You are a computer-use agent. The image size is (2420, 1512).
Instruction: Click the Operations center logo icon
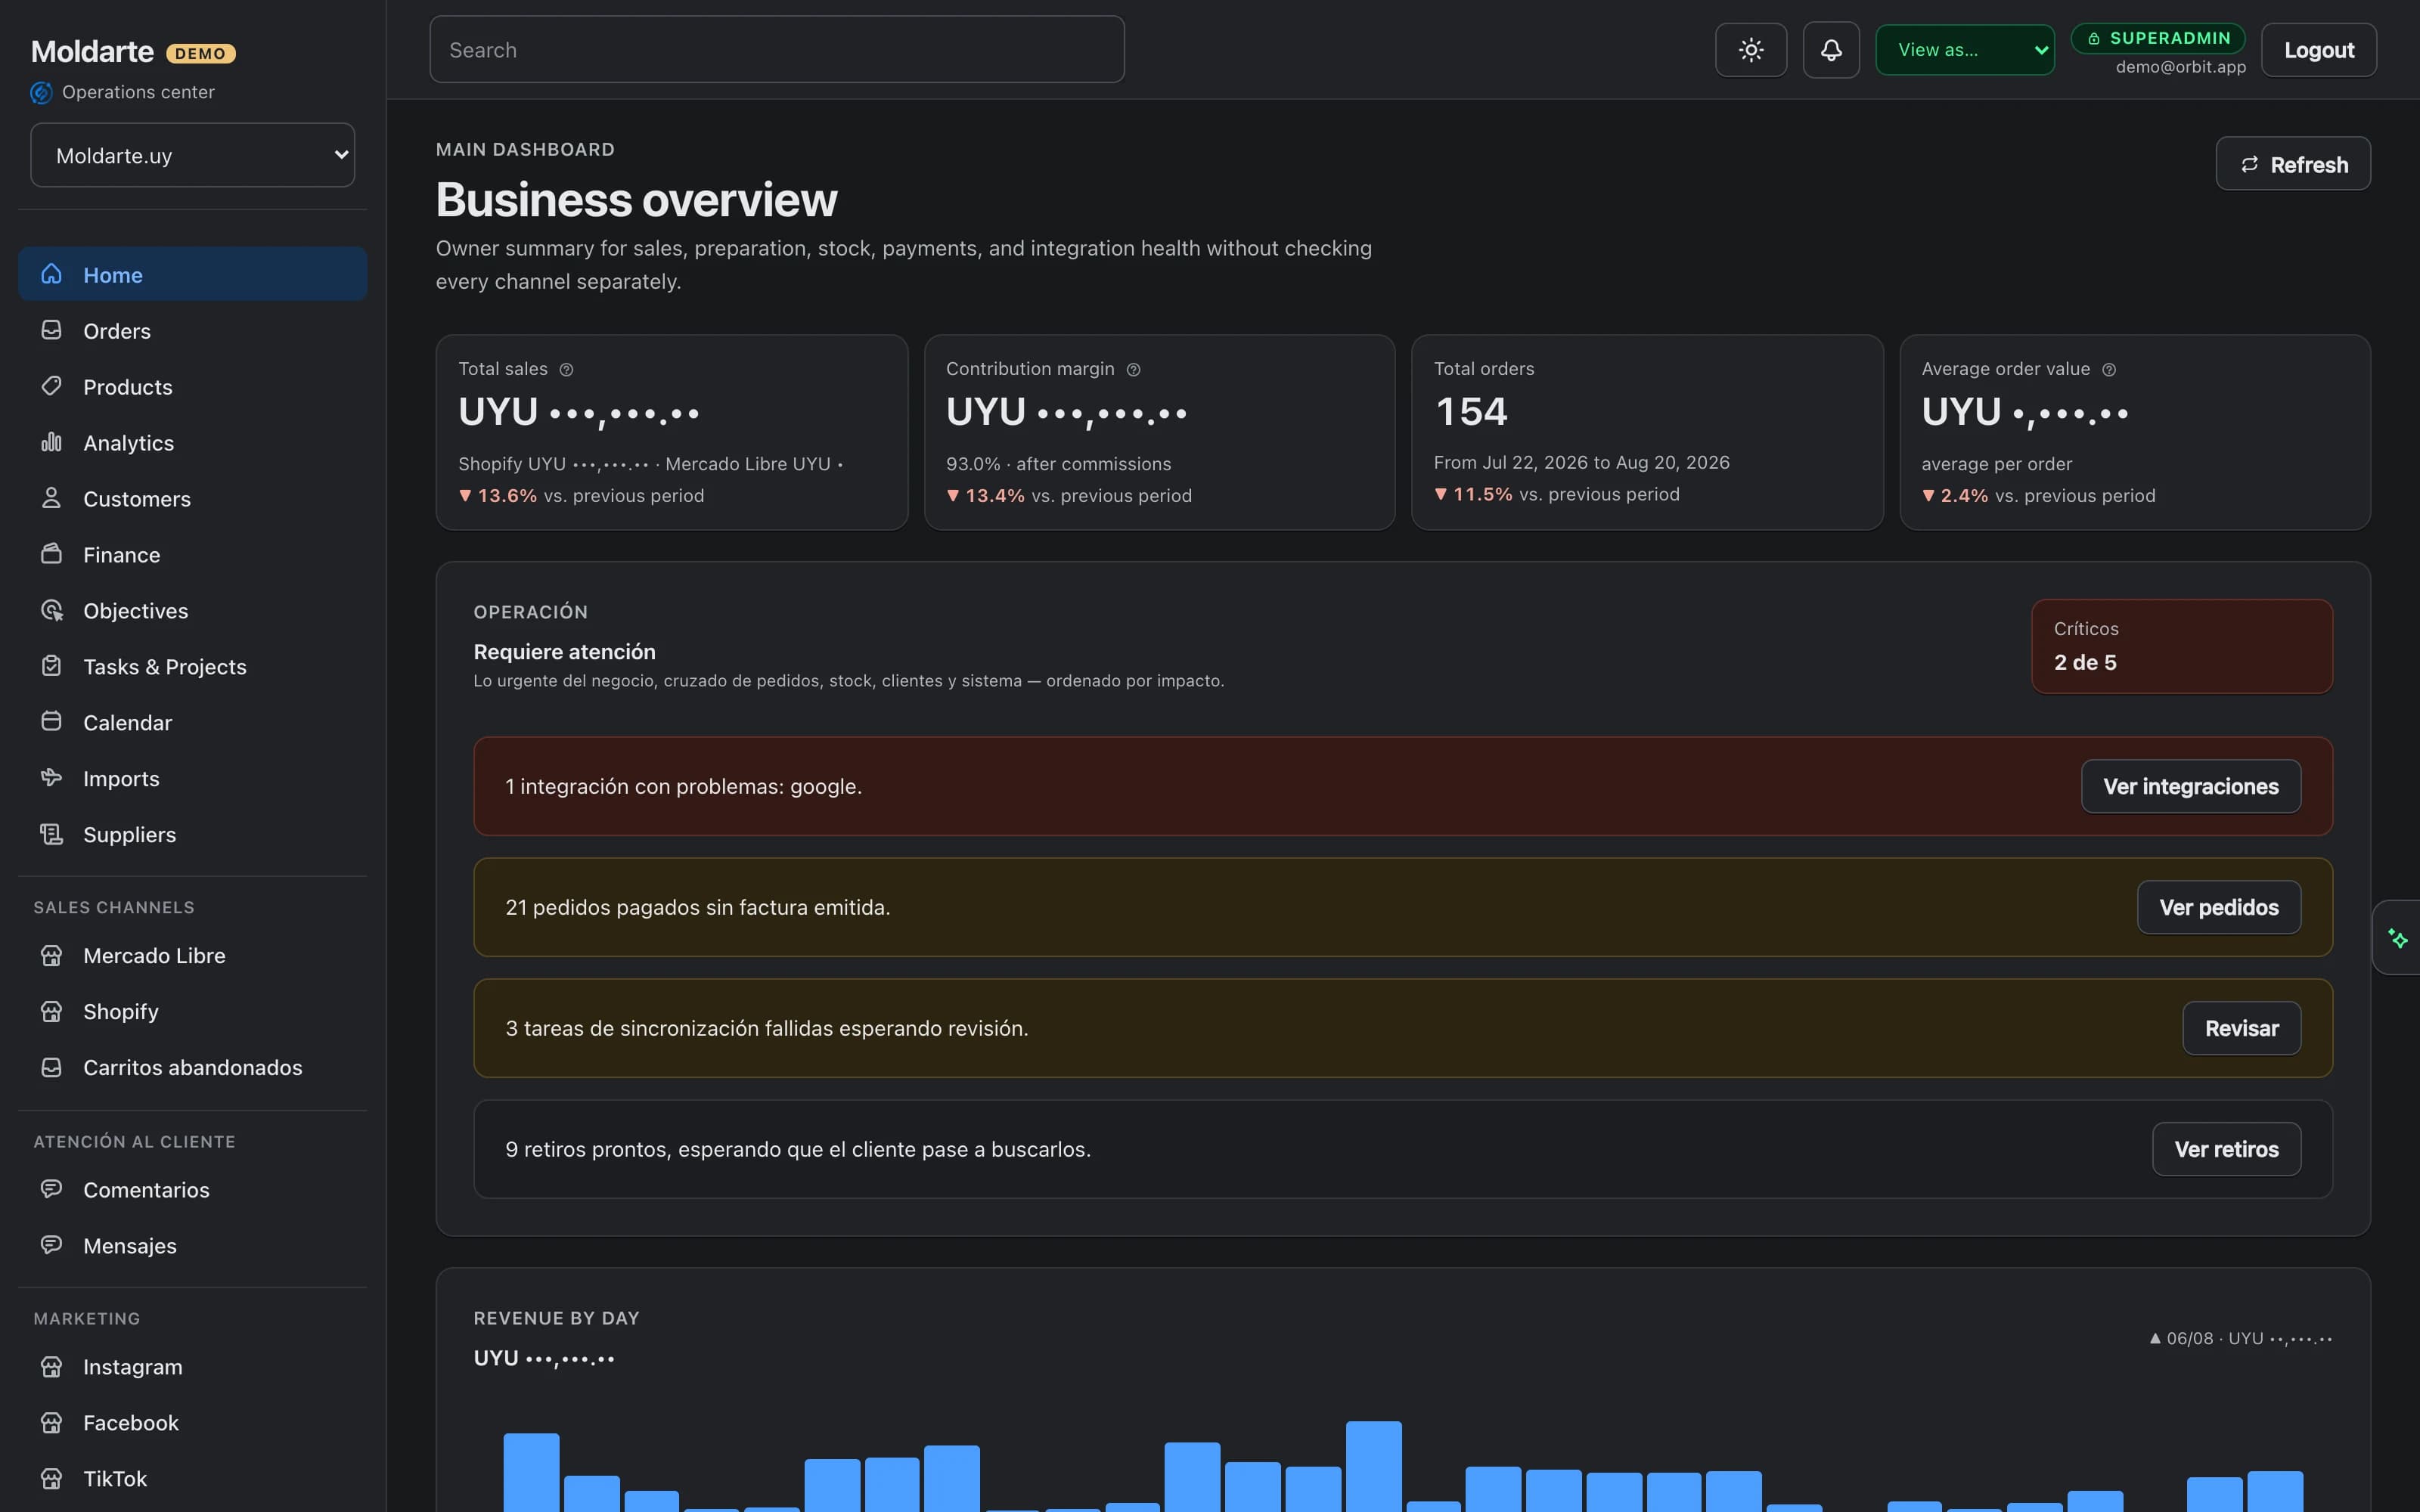pos(41,92)
